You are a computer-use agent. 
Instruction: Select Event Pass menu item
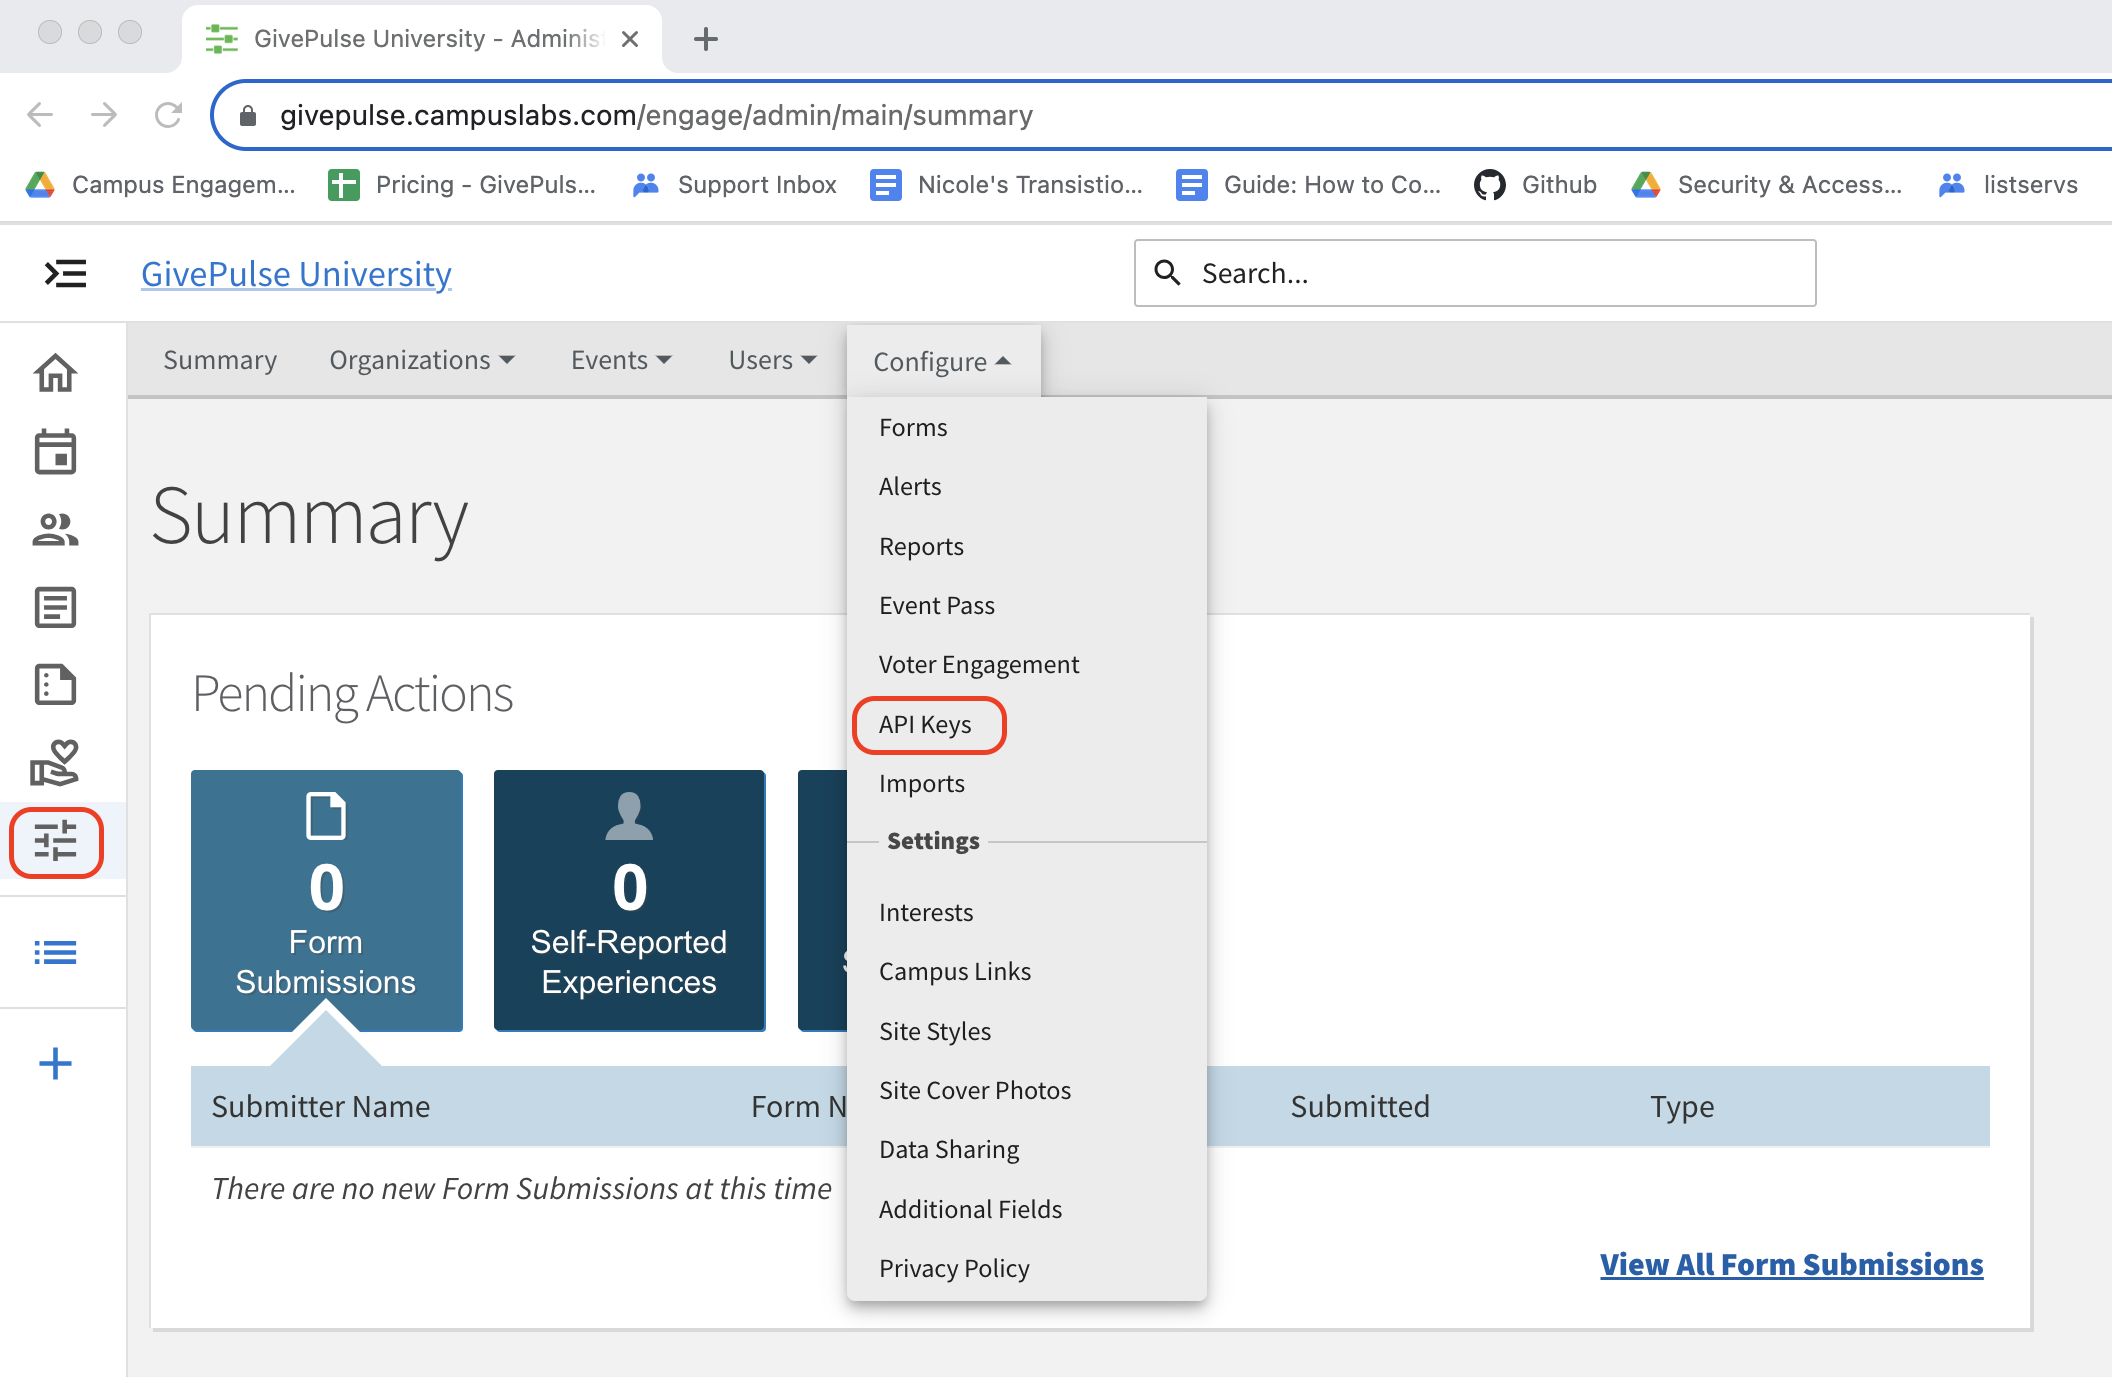tap(937, 605)
